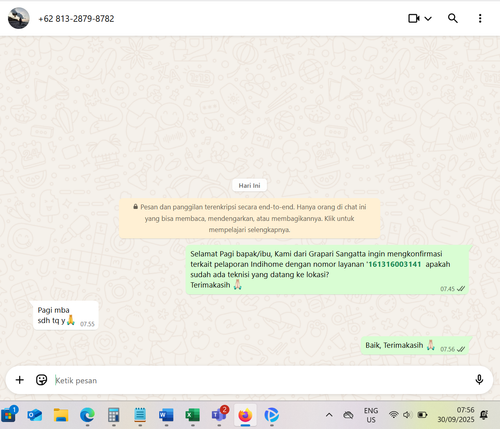500x429 pixels.
Task: Open the emoji and sticker picker
Action: [41, 380]
